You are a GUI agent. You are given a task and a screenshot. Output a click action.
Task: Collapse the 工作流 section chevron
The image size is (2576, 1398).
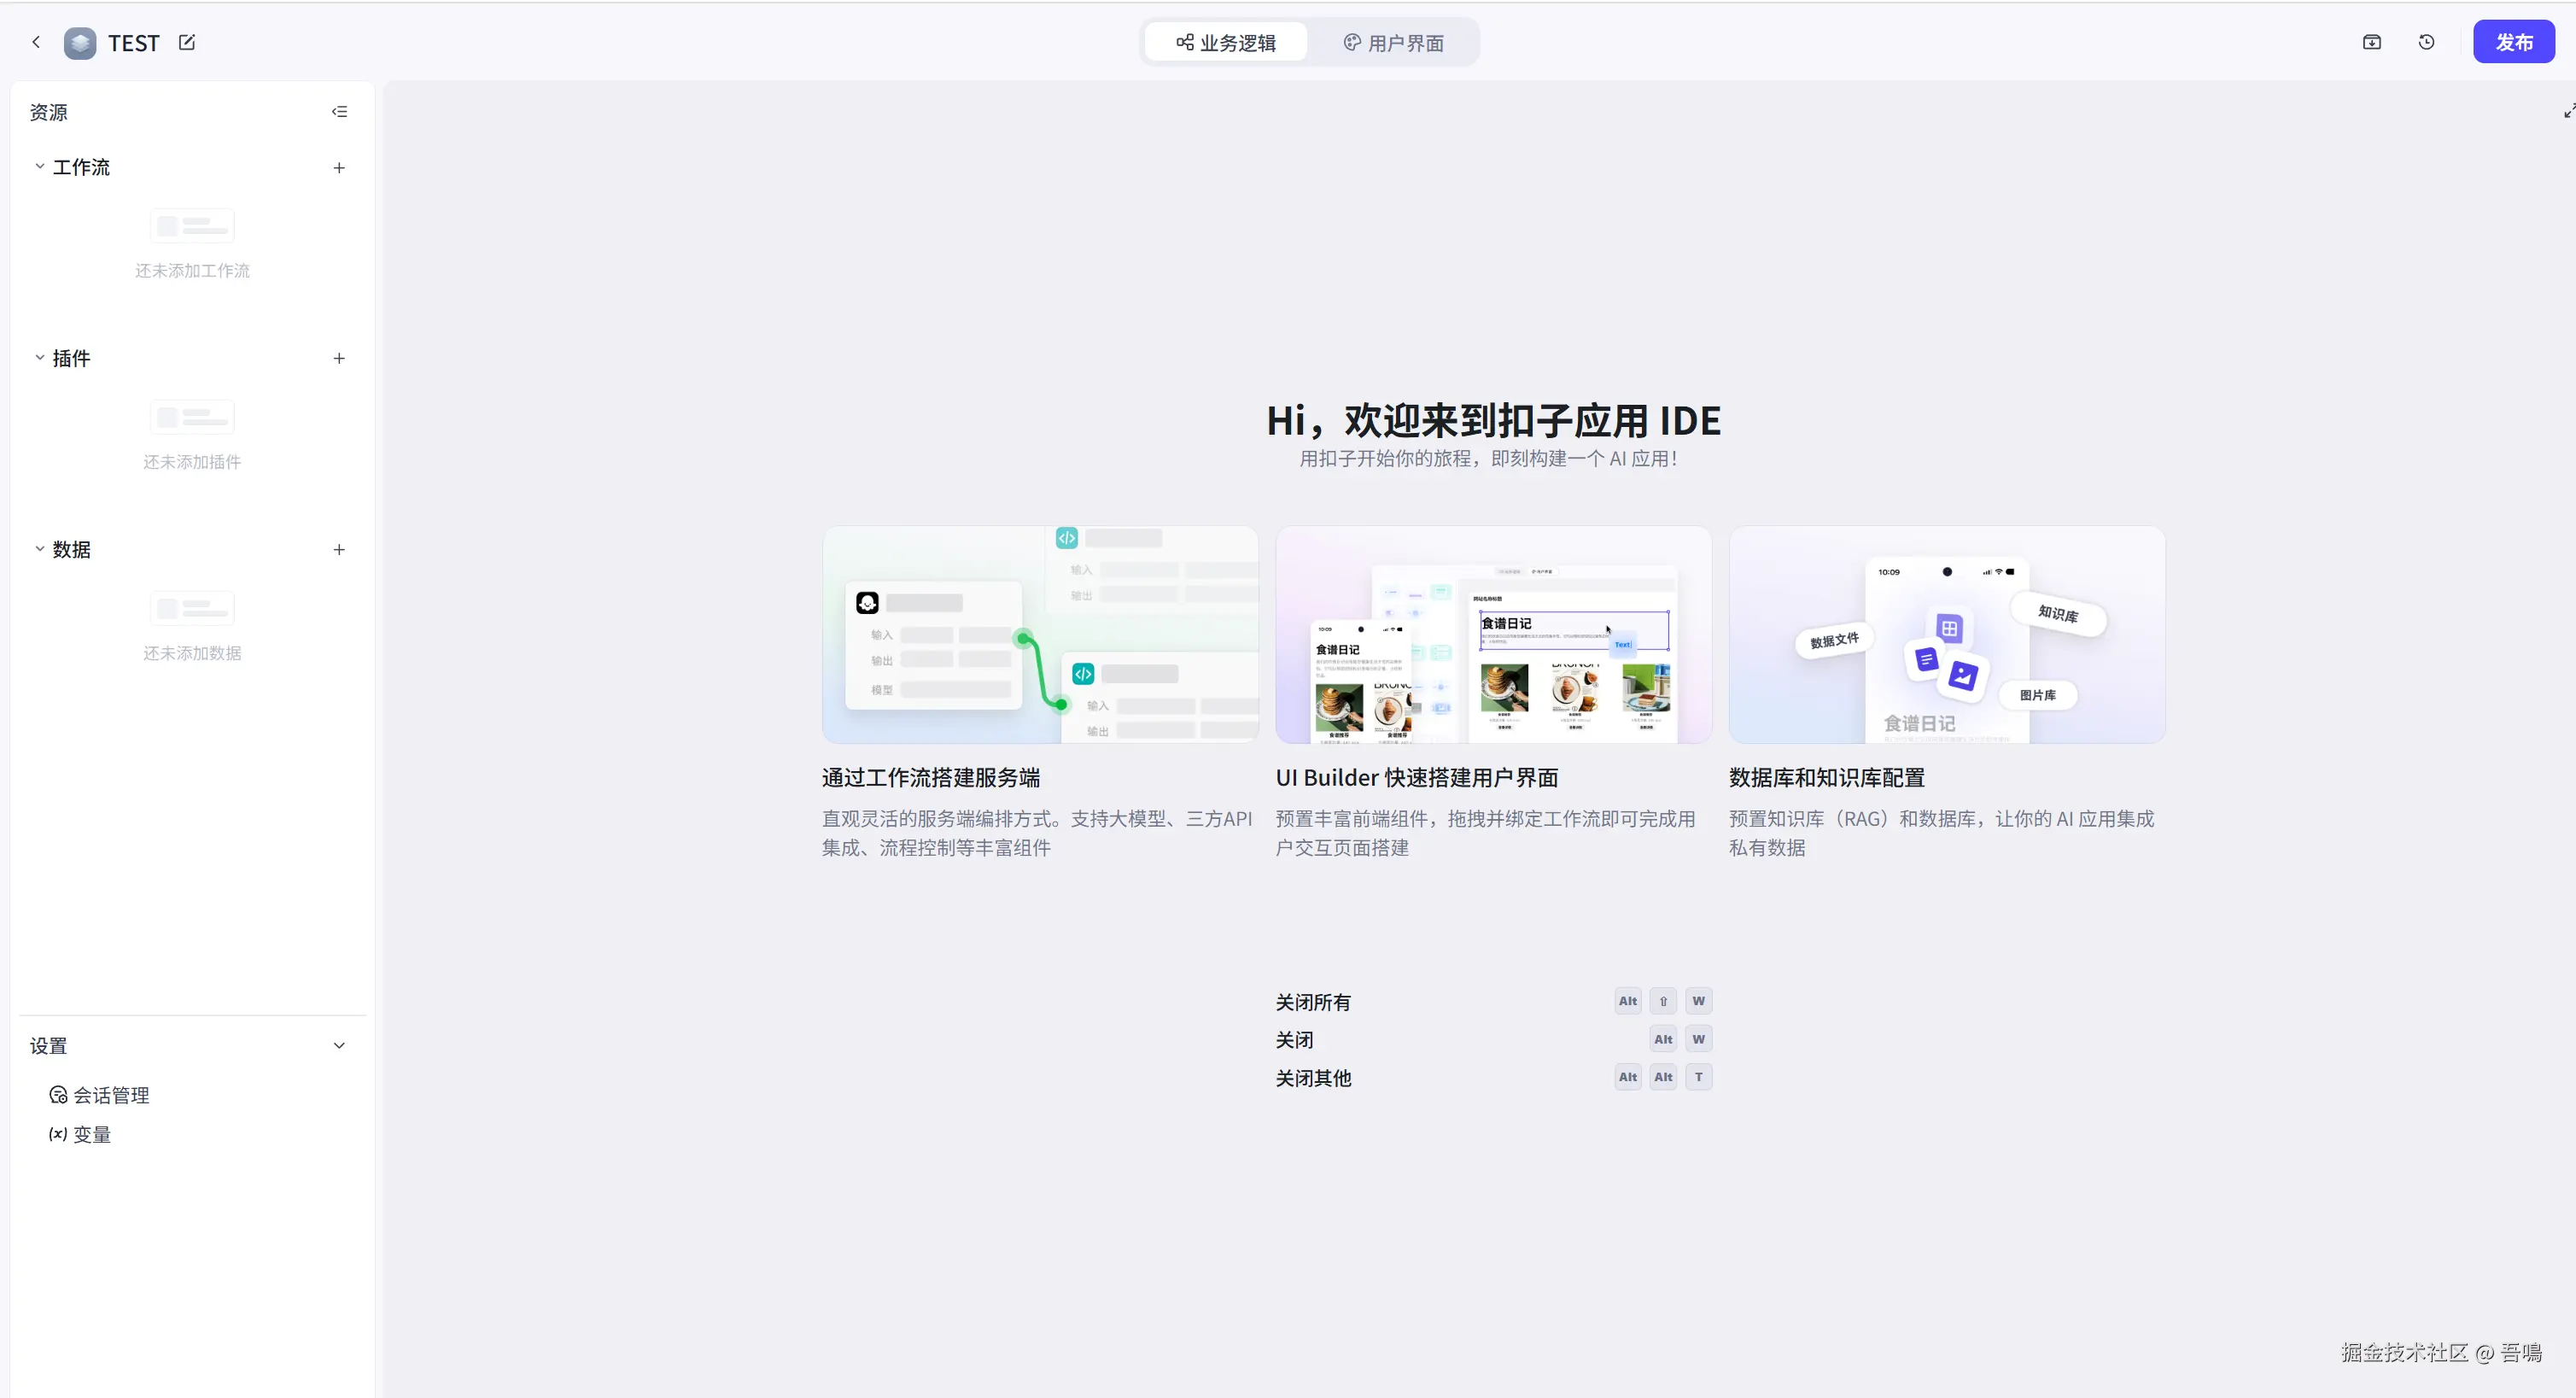coord(40,167)
